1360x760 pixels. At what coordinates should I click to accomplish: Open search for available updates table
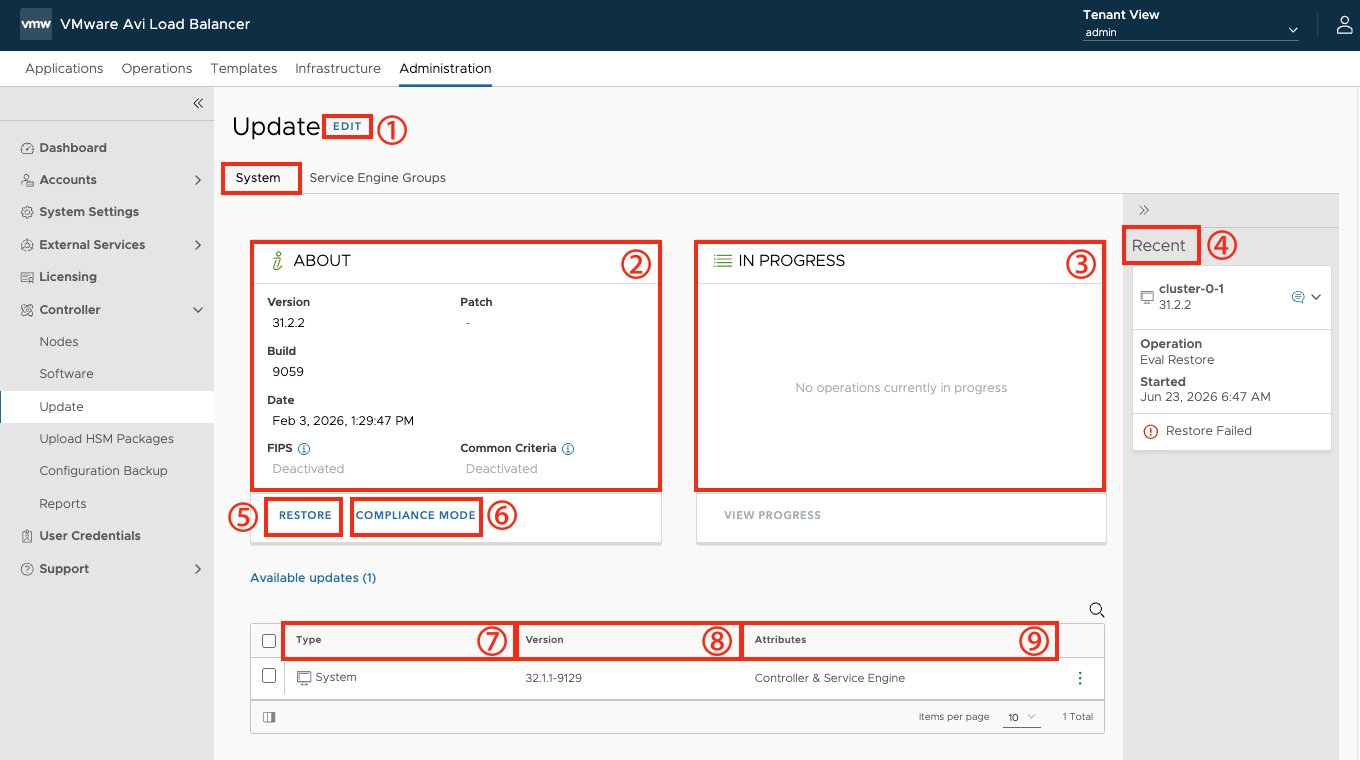point(1096,610)
